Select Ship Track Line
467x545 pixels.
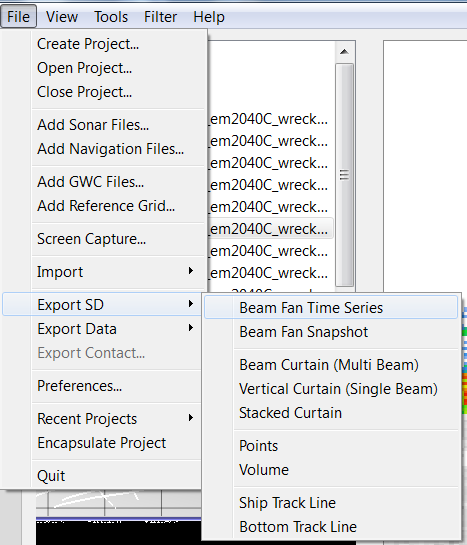click(331, 503)
